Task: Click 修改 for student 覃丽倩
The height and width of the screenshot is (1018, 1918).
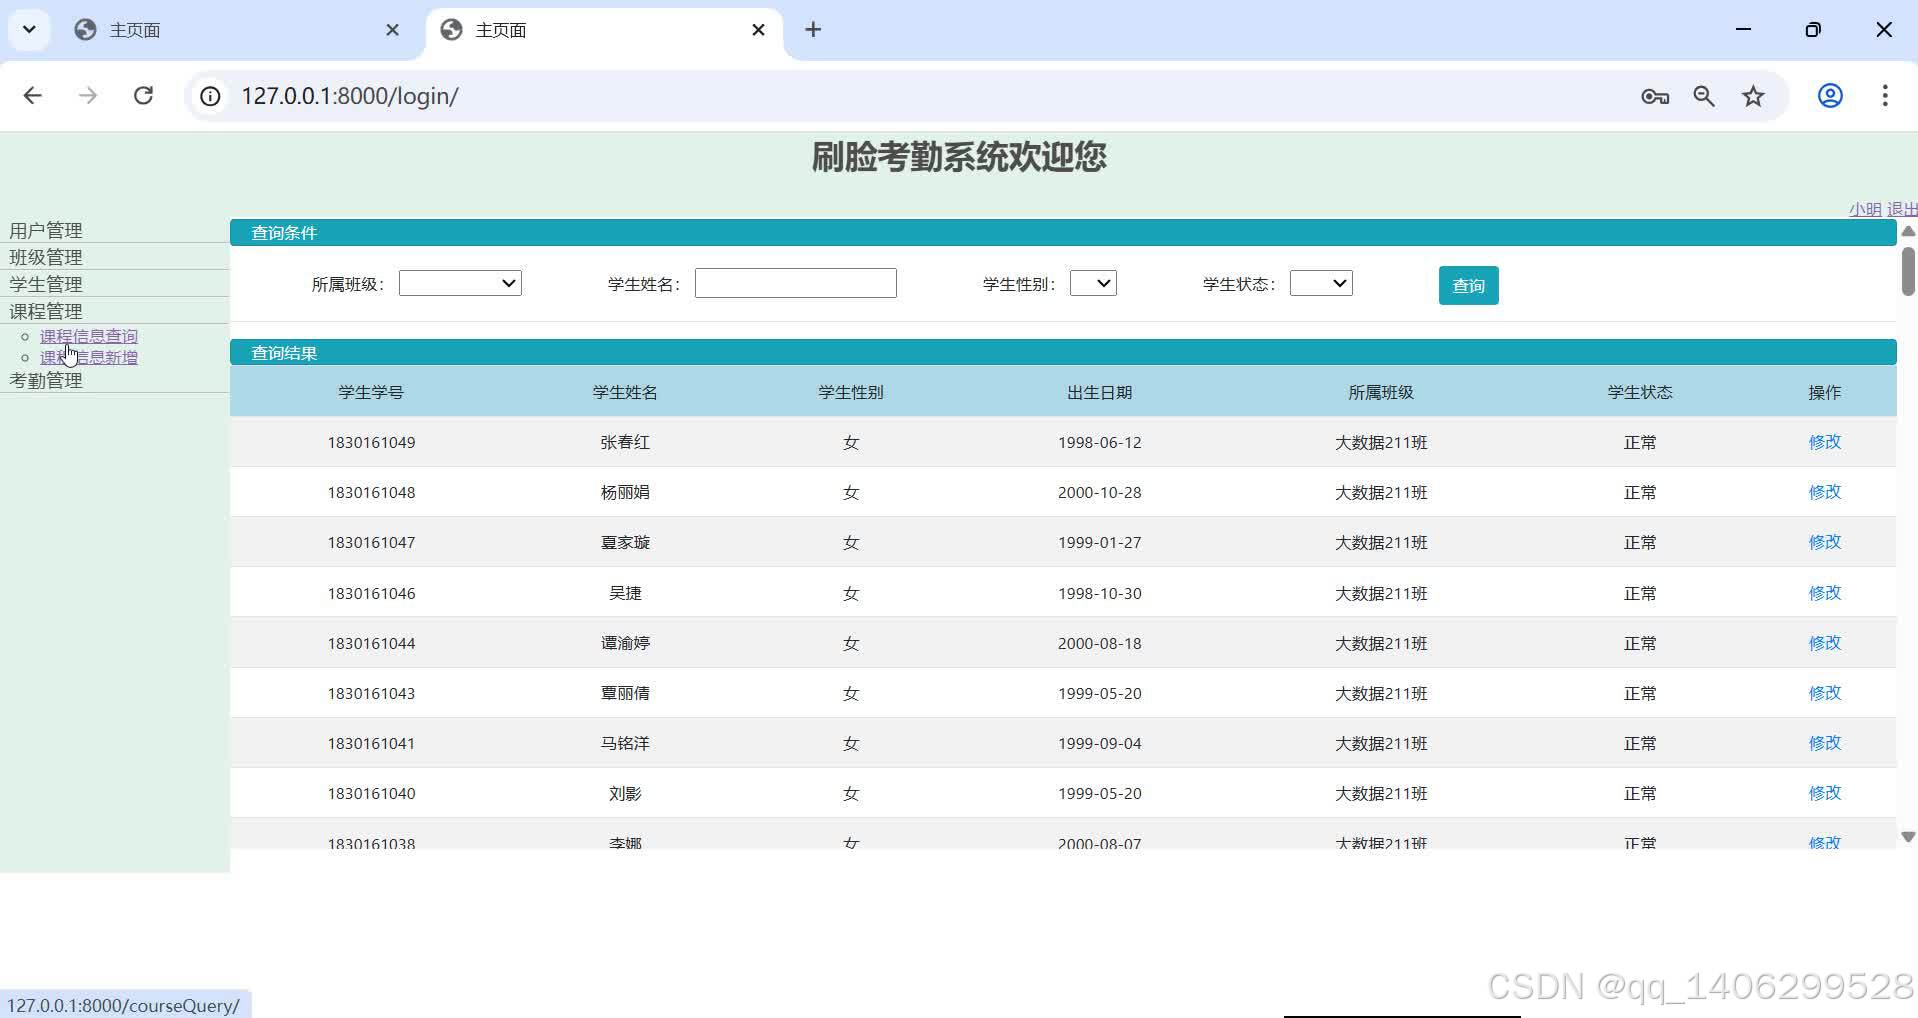Action: click(x=1824, y=693)
